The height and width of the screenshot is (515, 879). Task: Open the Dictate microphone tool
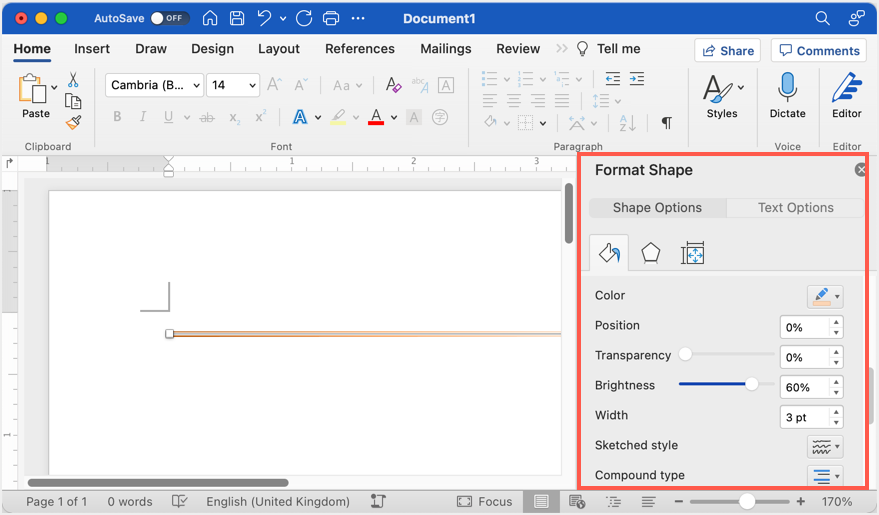[x=787, y=95]
